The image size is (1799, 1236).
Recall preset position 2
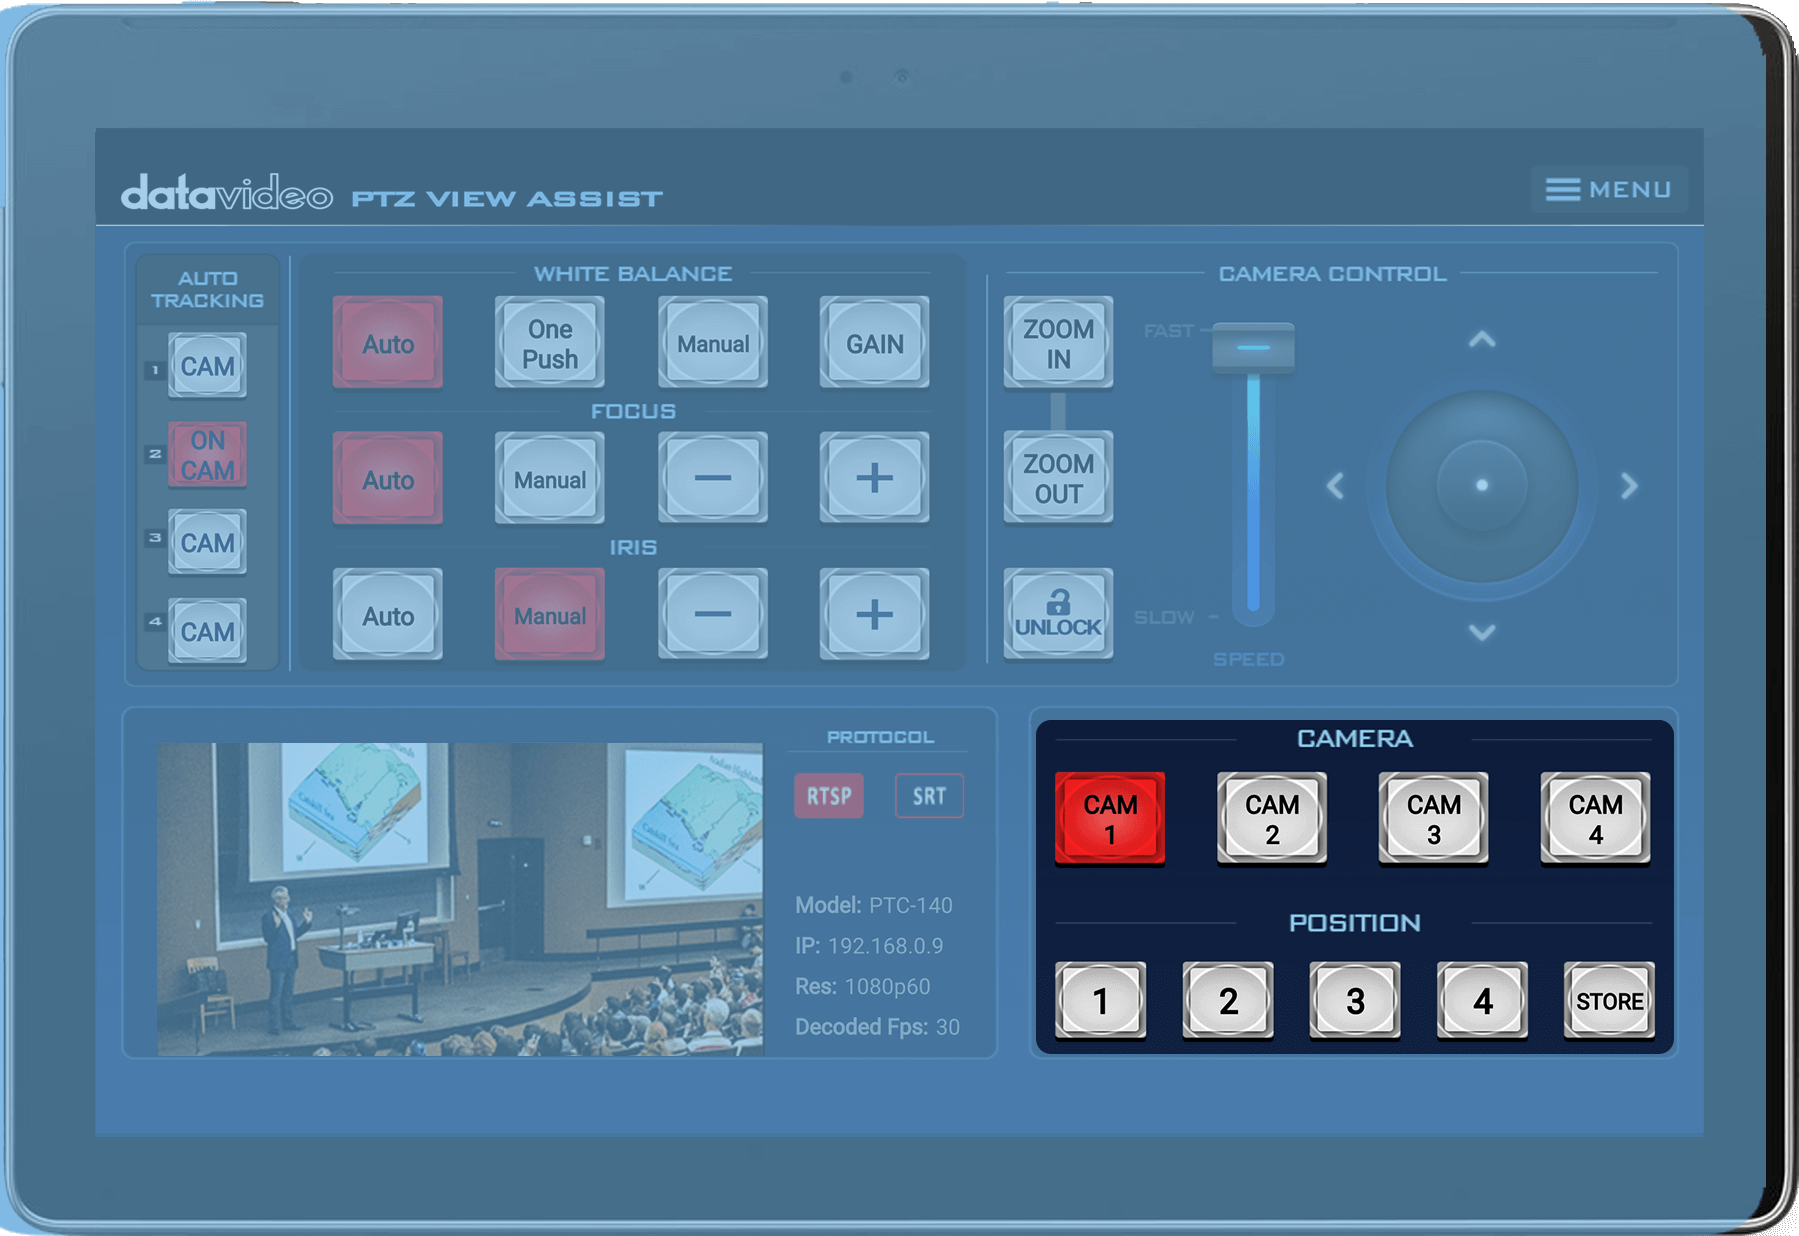[1228, 1001]
